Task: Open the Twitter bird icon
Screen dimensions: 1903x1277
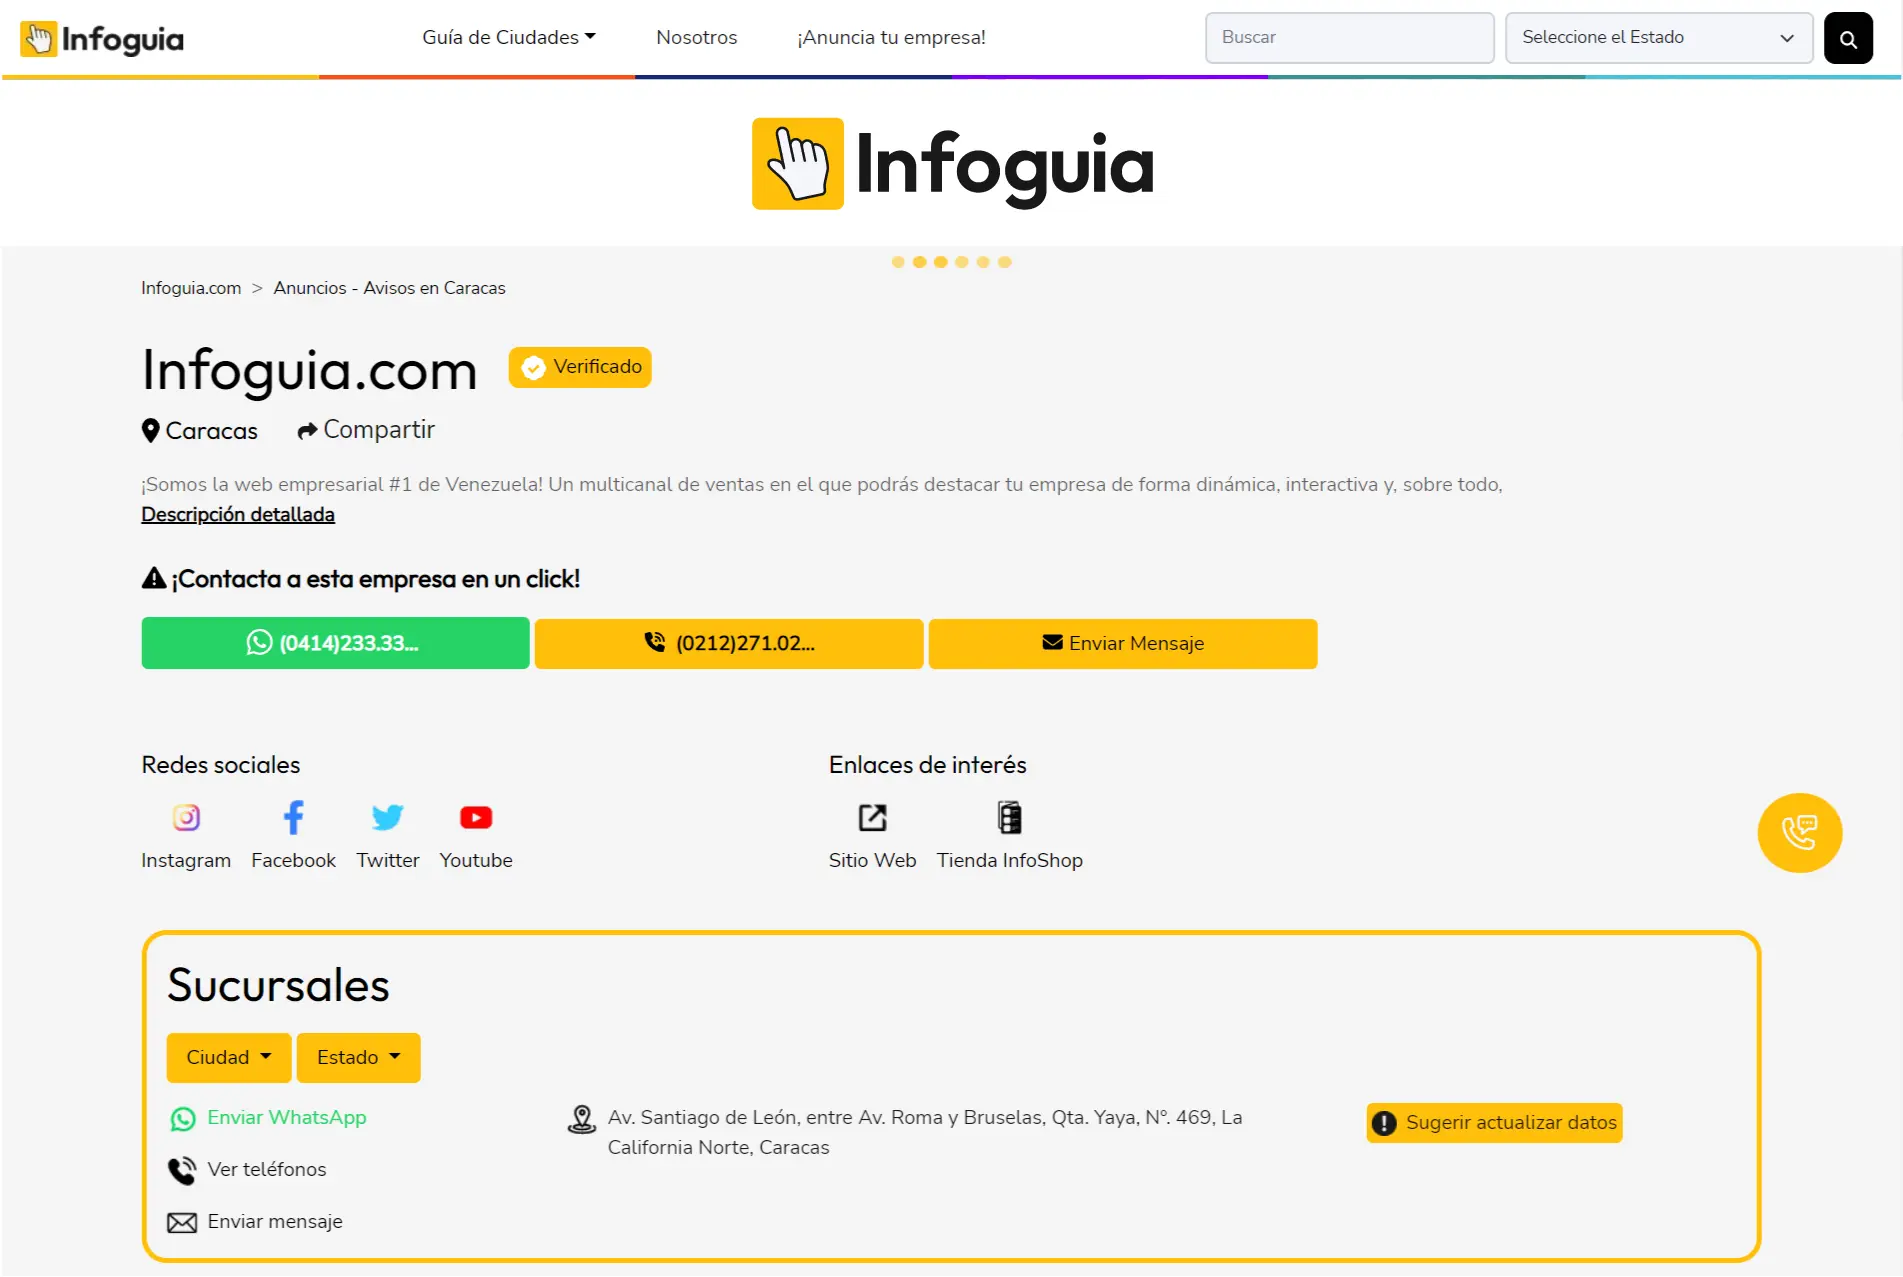Action: [x=387, y=818]
